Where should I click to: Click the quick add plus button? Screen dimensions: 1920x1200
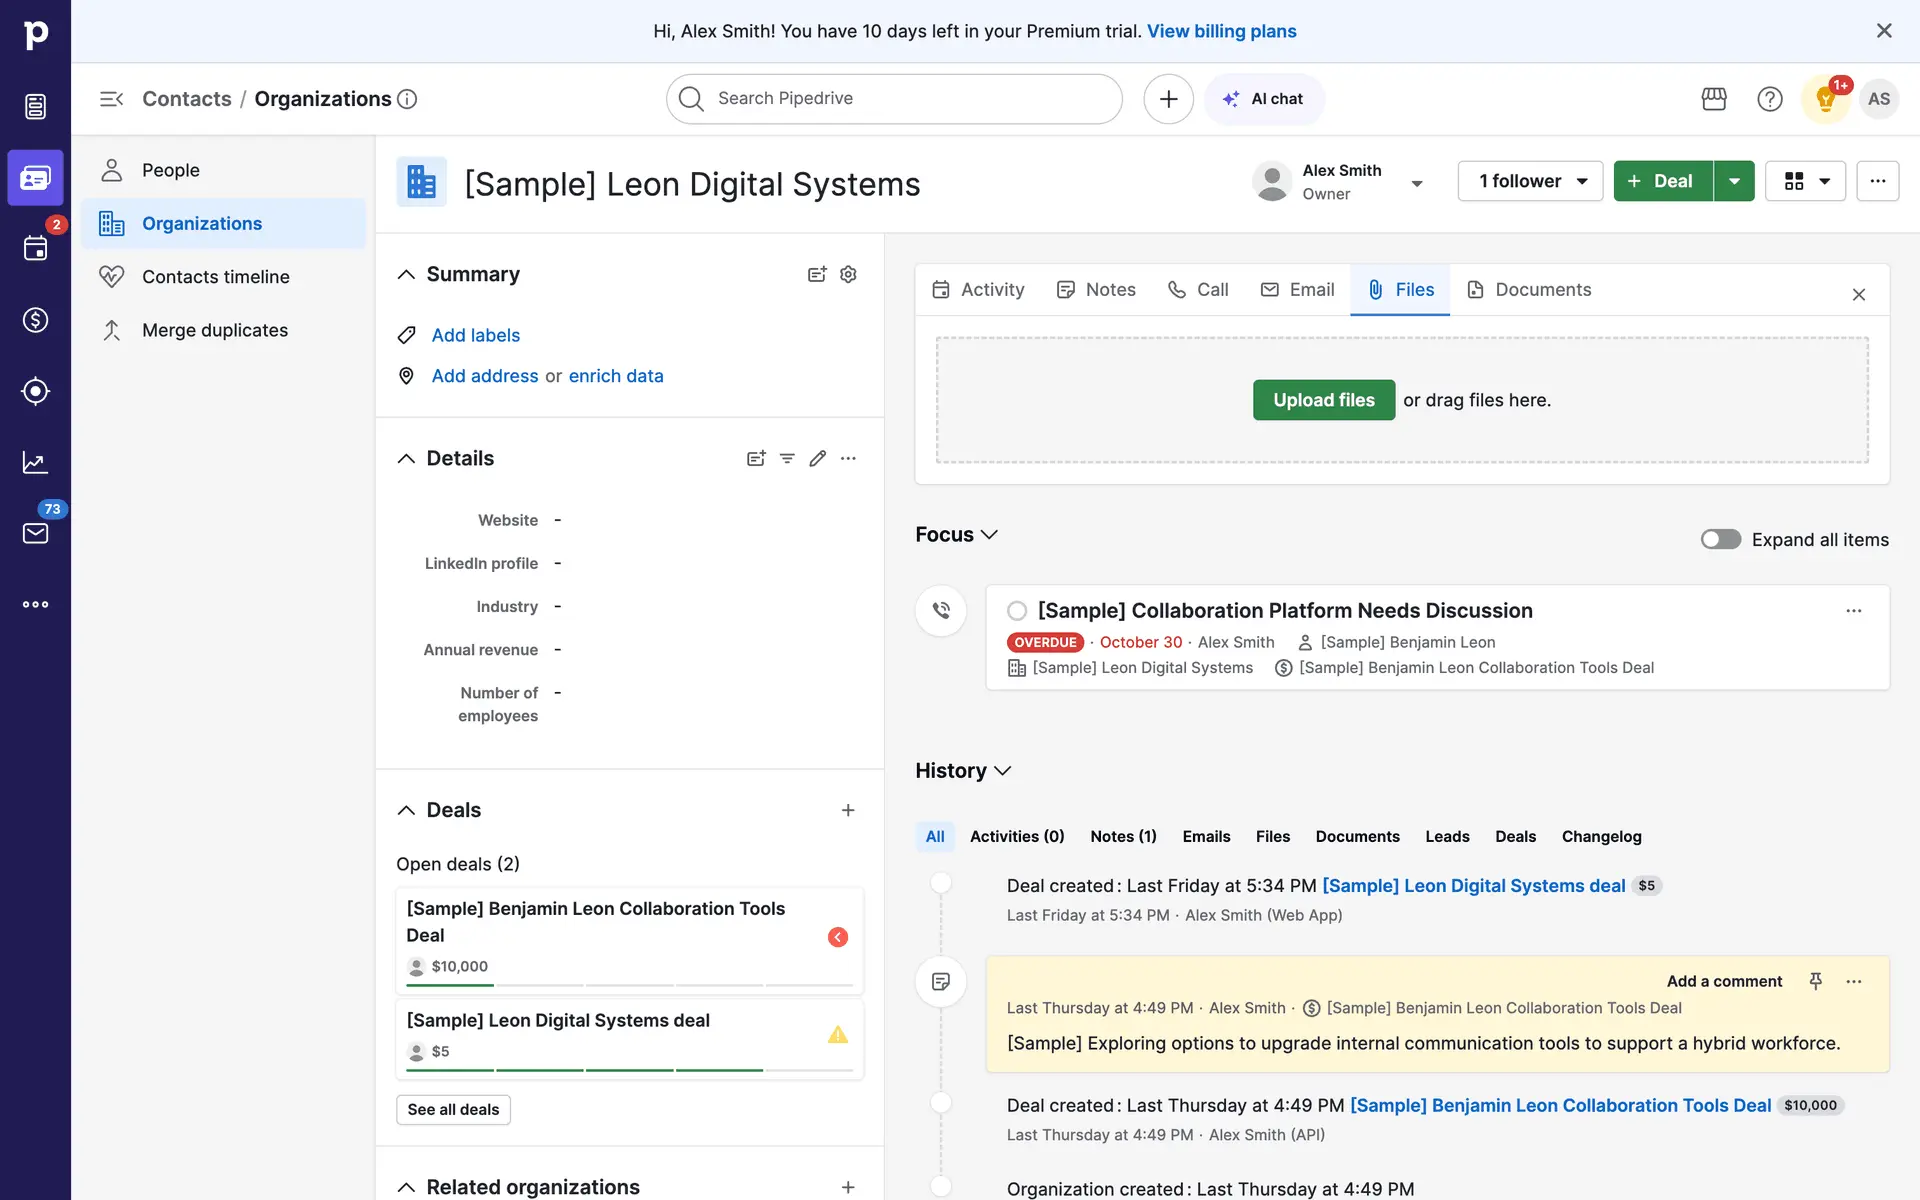point(1168,99)
